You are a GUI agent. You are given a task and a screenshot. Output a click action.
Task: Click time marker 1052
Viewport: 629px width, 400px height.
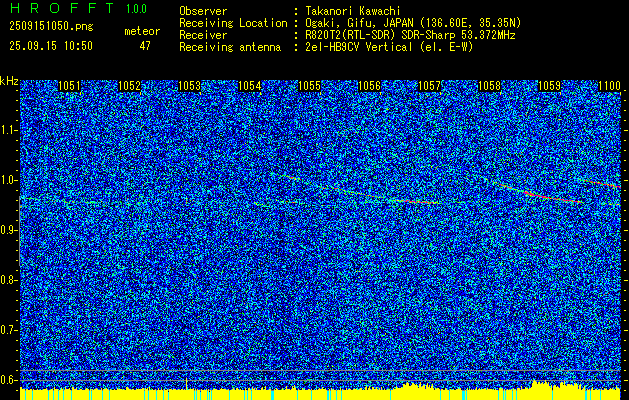click(x=129, y=86)
